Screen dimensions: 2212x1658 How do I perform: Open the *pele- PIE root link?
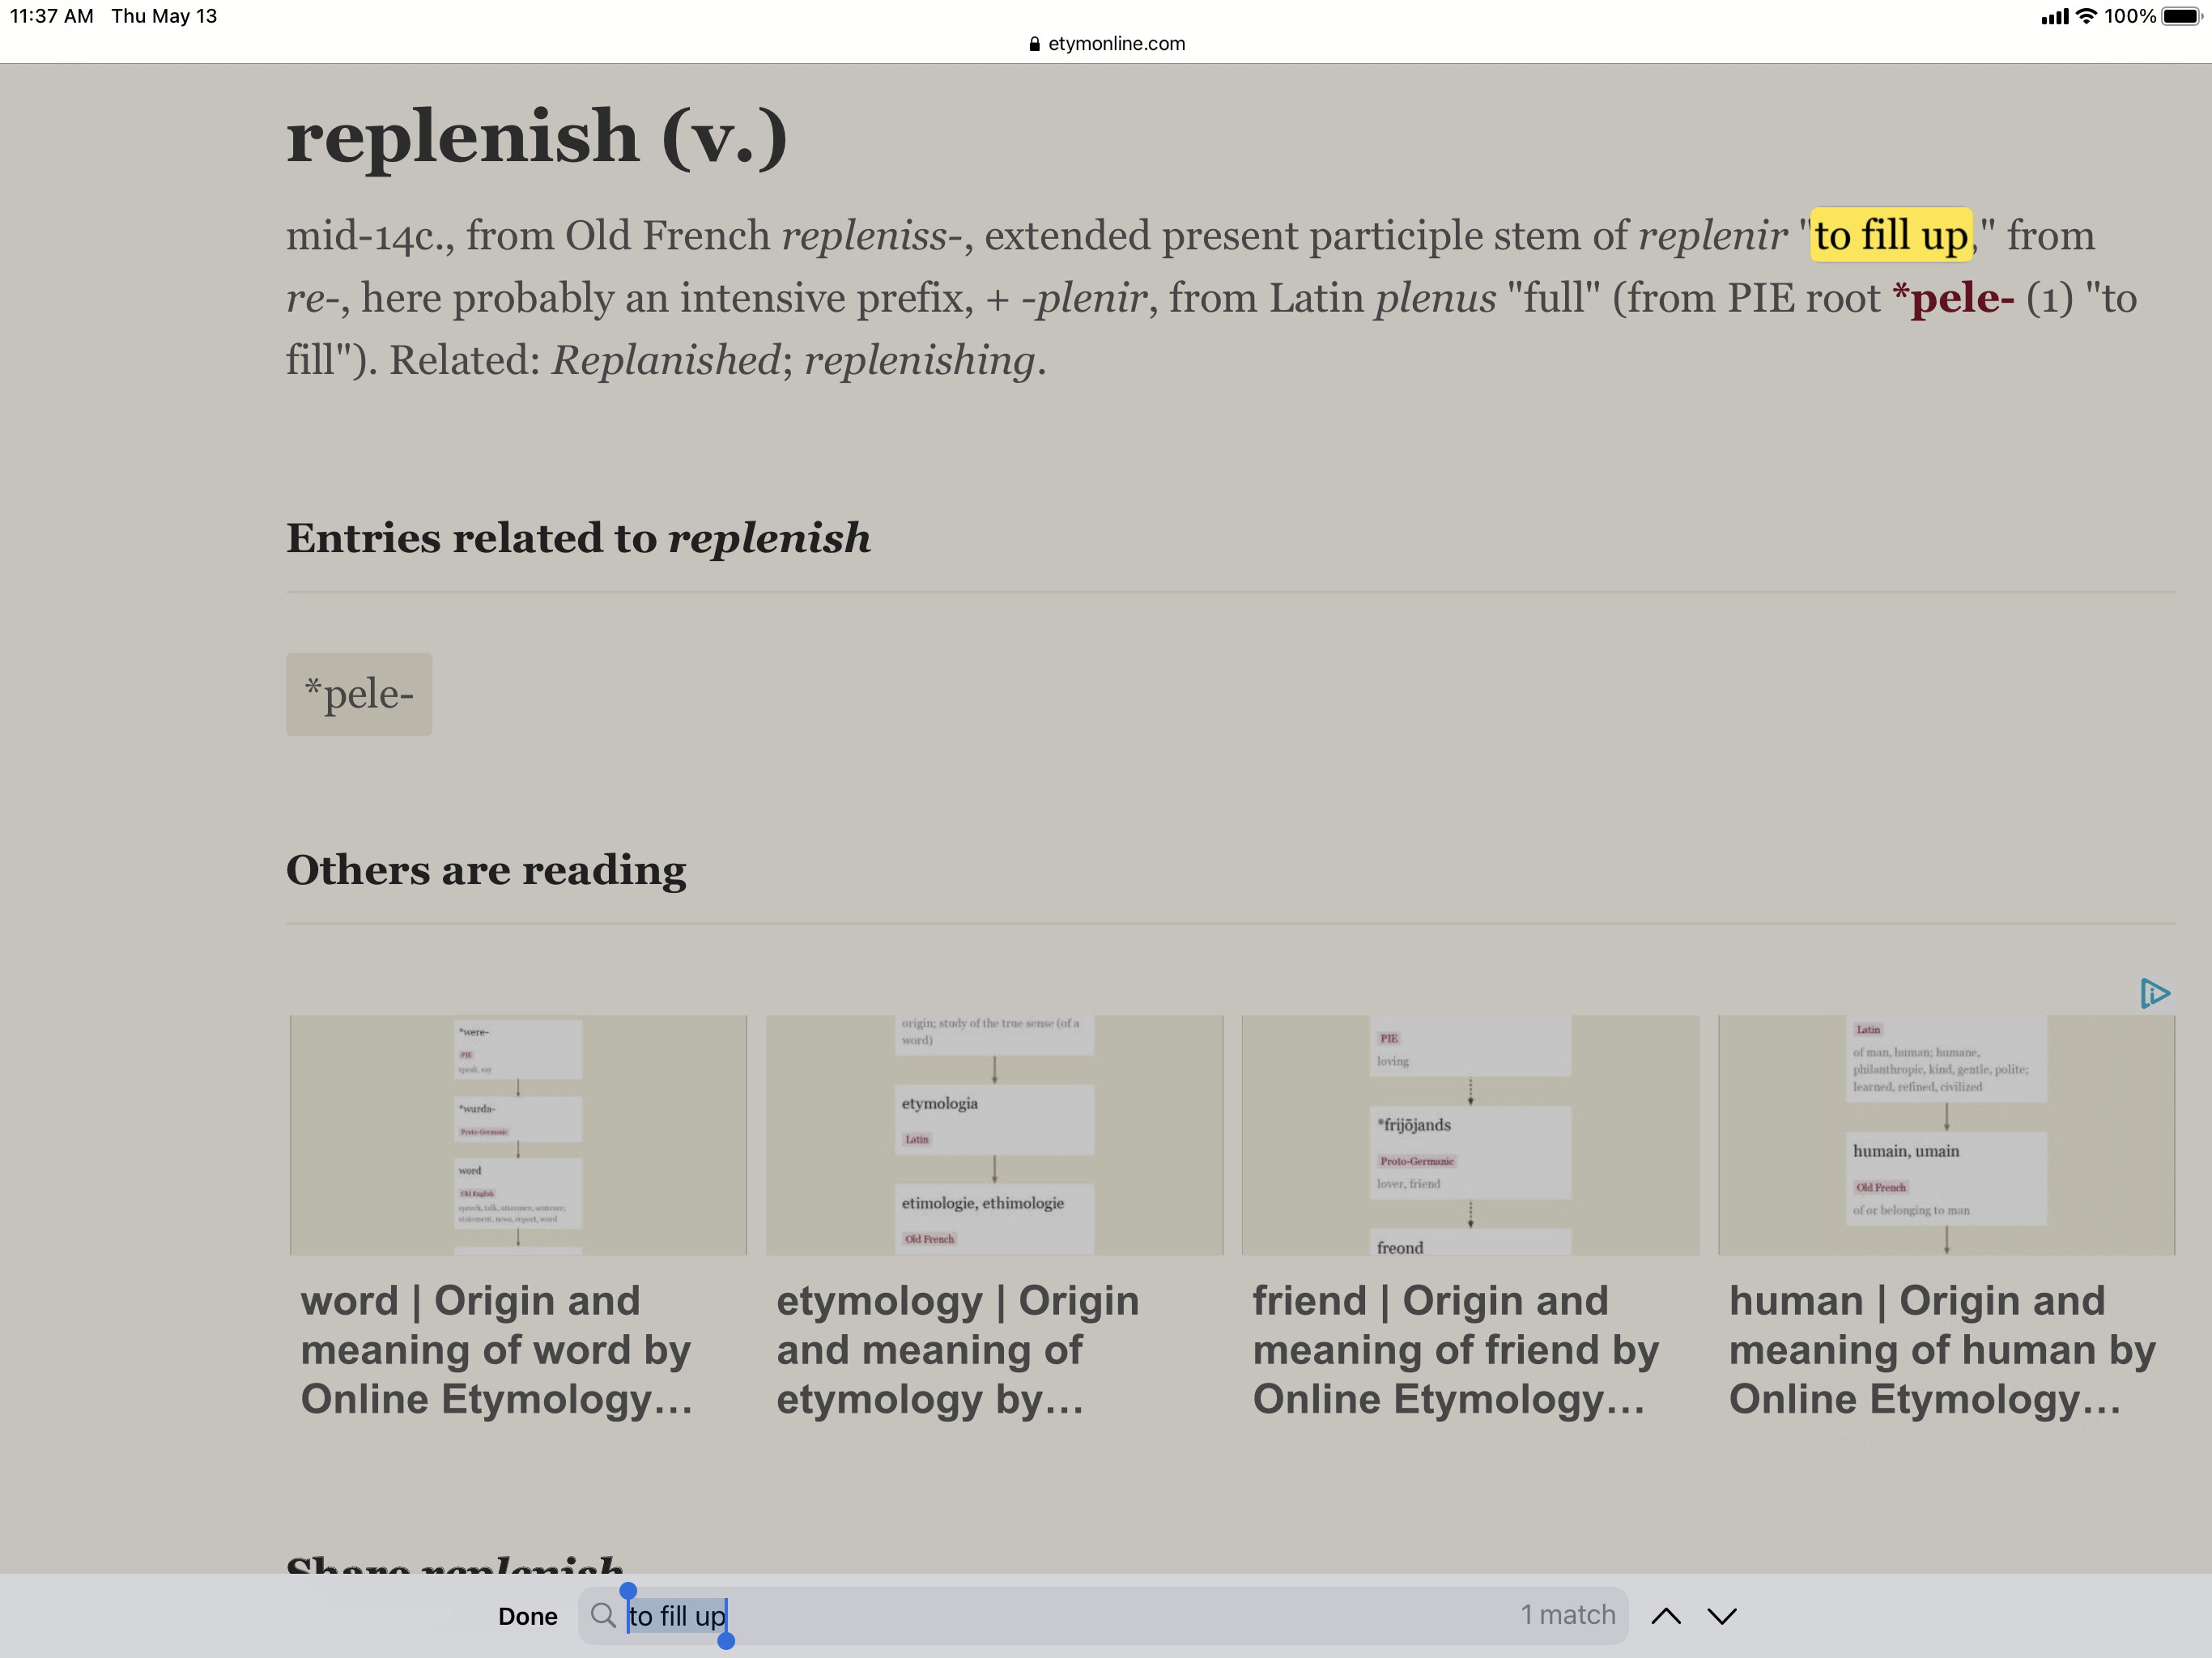1952,298
